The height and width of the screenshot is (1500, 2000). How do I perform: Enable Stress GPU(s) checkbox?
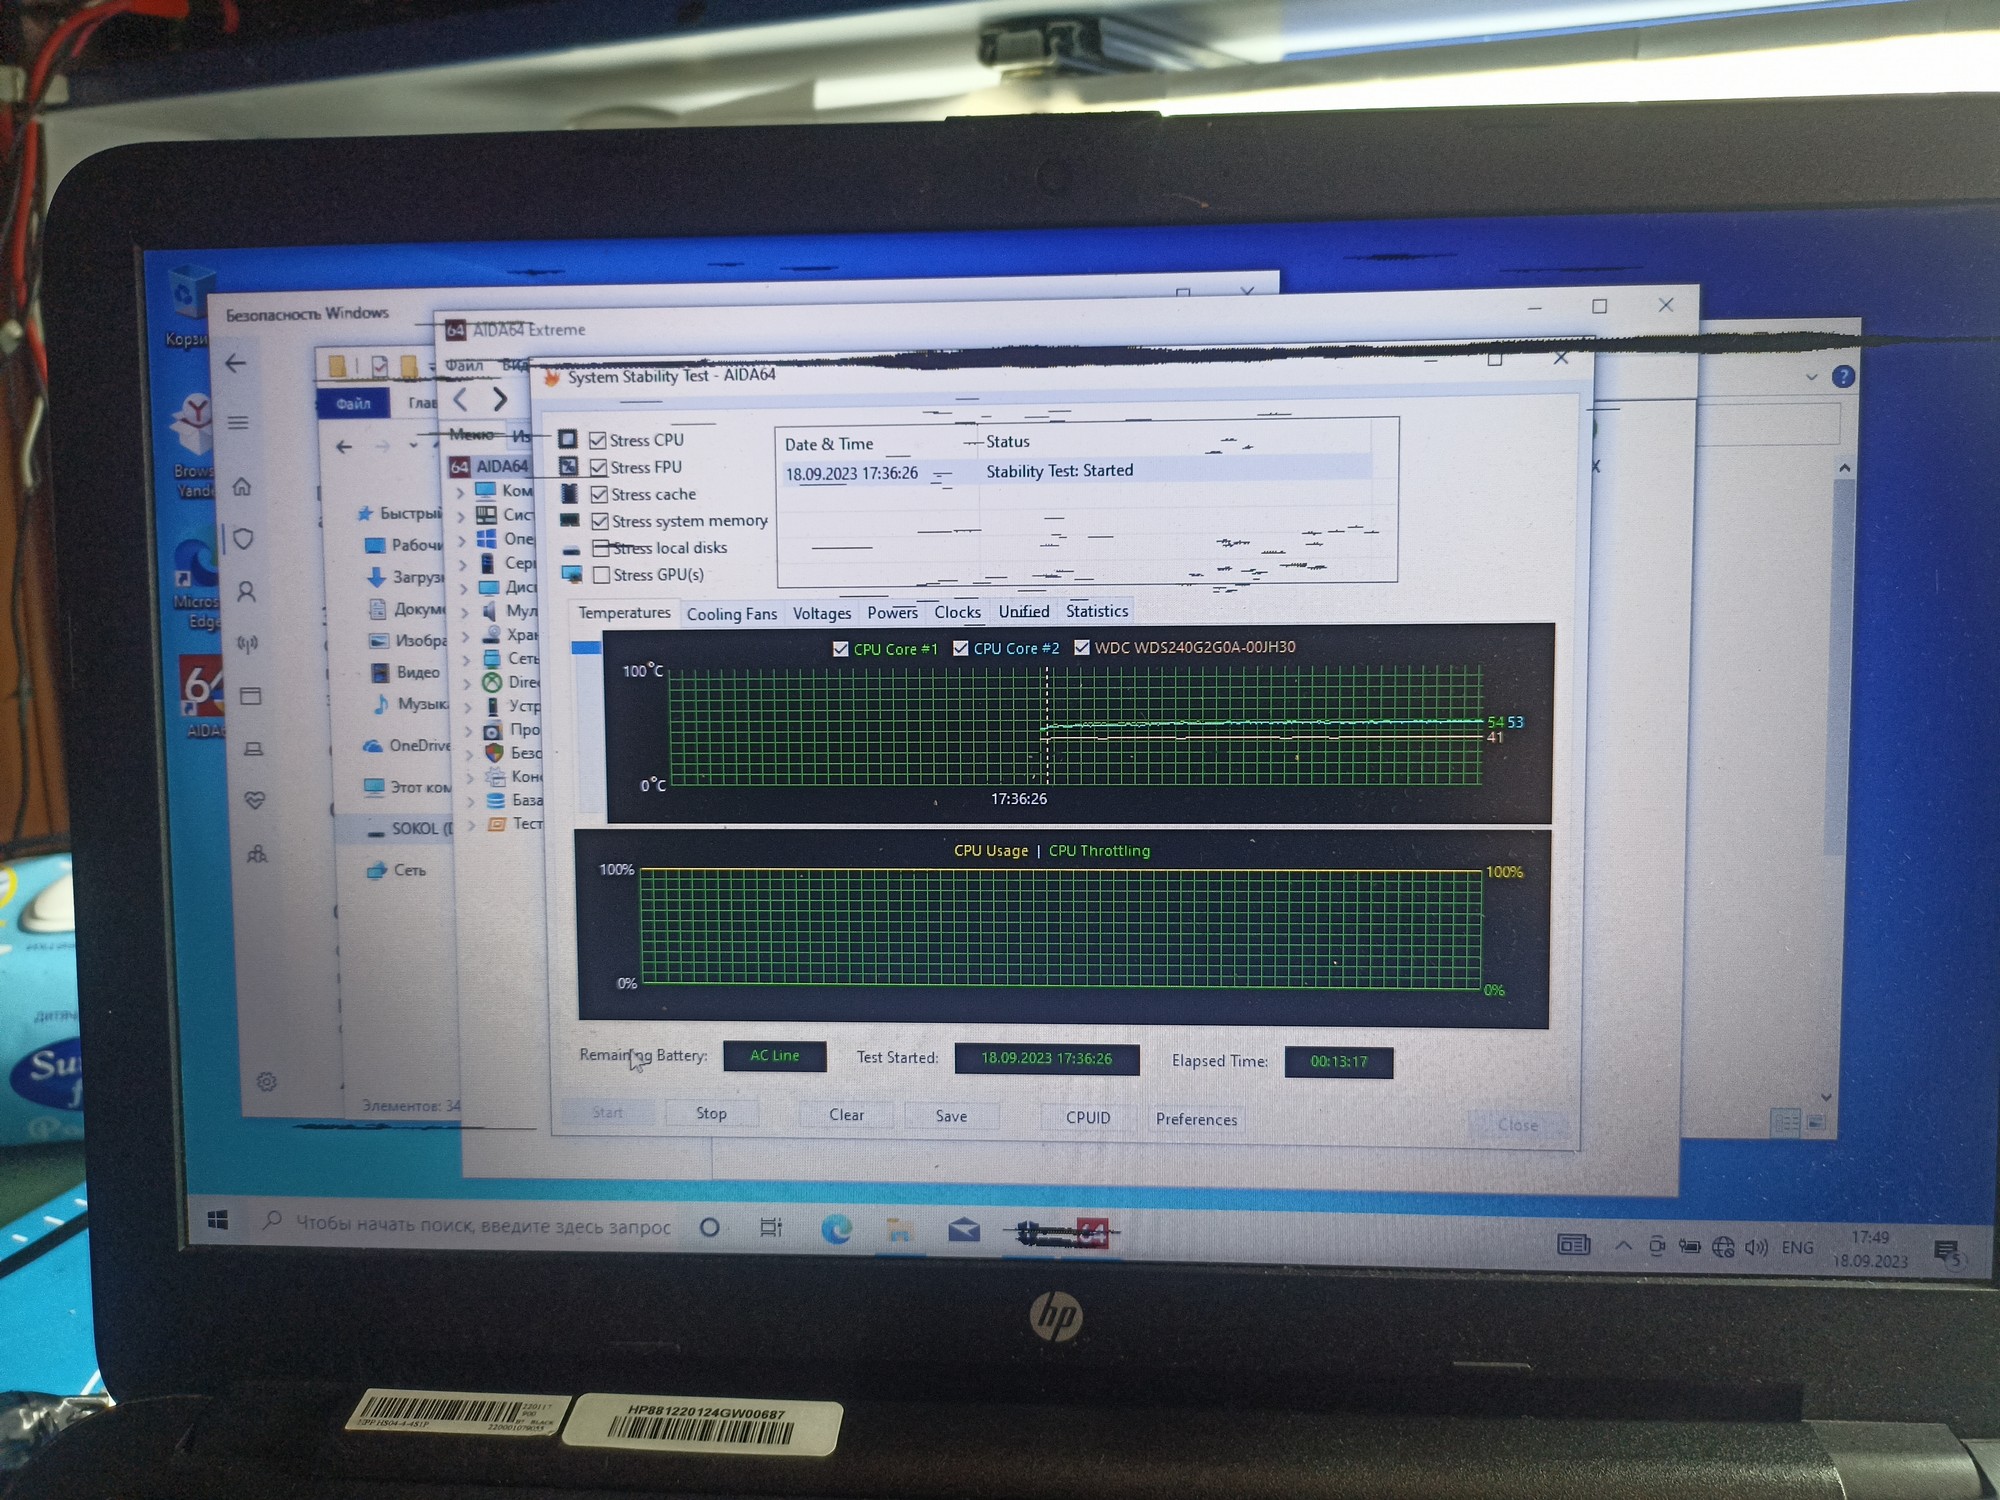tap(601, 575)
